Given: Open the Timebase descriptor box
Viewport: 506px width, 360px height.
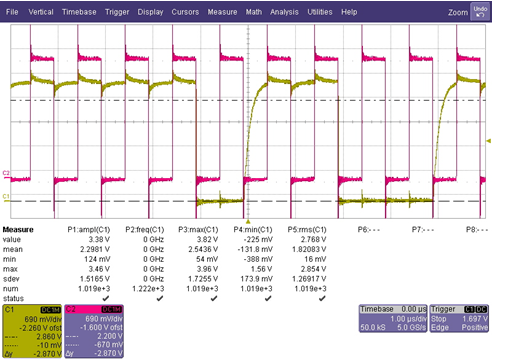Looking at the screenshot, I should [x=393, y=318].
